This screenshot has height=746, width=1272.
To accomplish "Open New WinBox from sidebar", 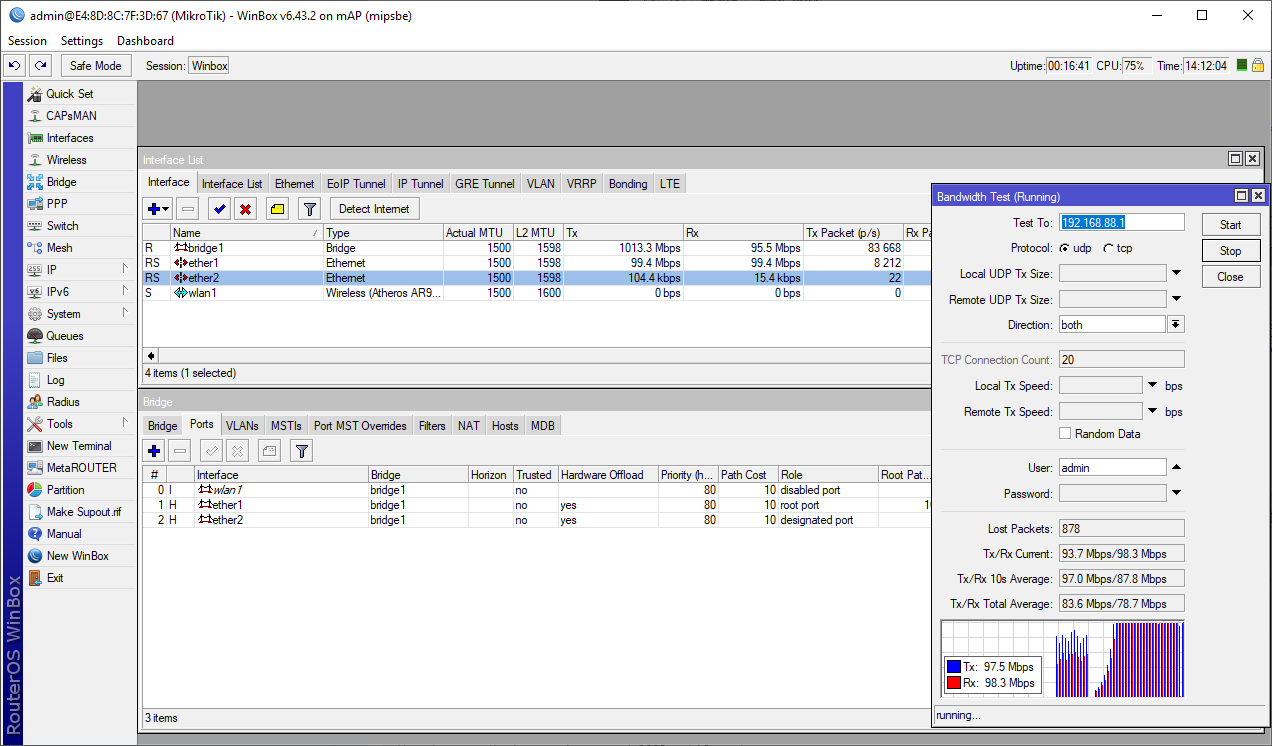I will (77, 556).
